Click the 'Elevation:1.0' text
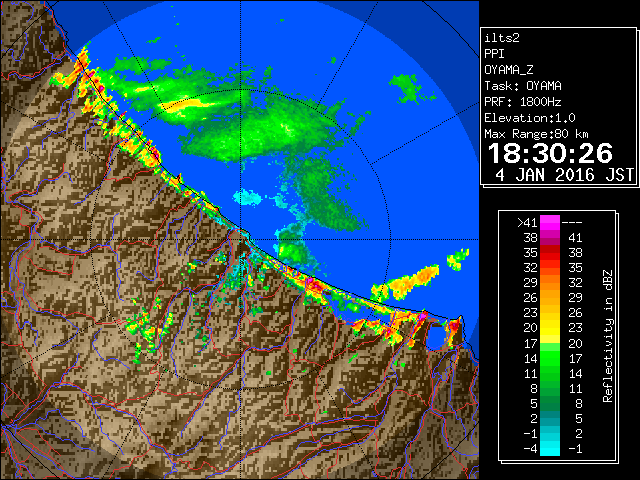 pos(530,118)
